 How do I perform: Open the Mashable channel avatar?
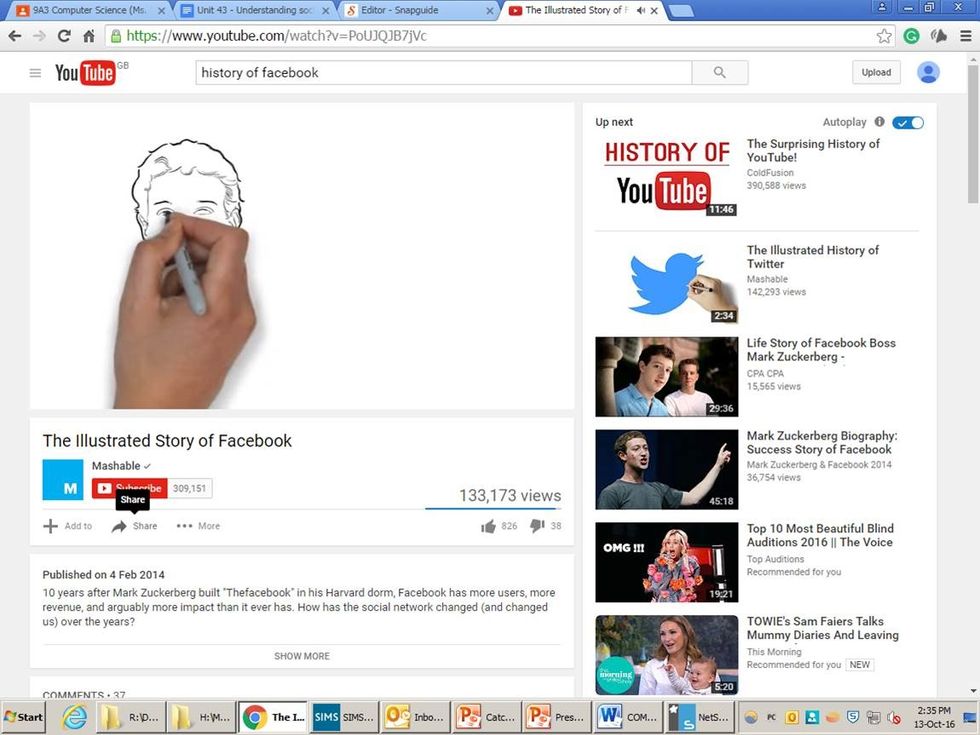62,480
